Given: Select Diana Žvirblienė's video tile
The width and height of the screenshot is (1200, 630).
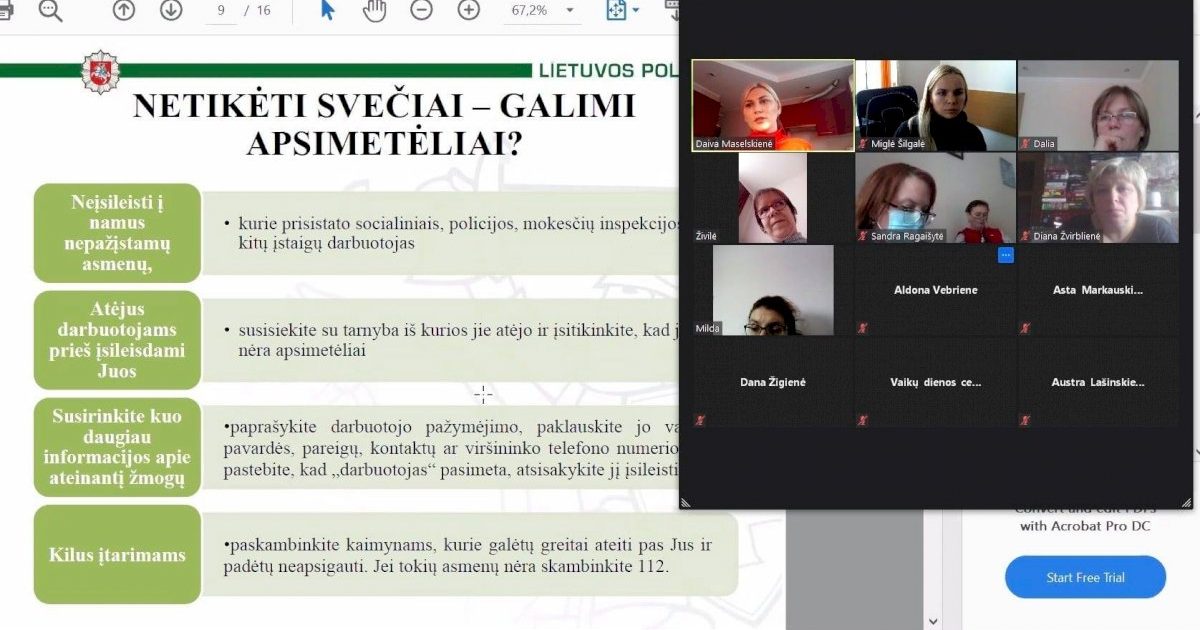Looking at the screenshot, I should point(1098,197).
